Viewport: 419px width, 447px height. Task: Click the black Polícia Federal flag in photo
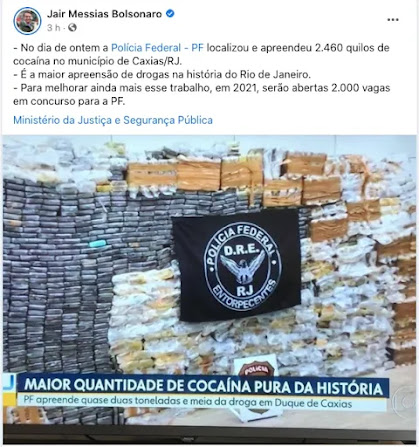237,266
